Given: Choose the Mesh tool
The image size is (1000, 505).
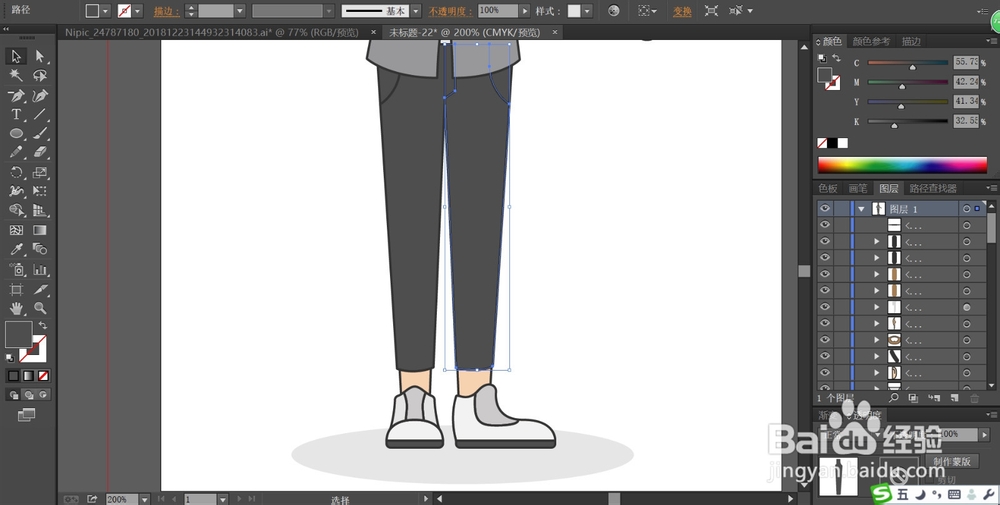Looking at the screenshot, I should click(16, 230).
